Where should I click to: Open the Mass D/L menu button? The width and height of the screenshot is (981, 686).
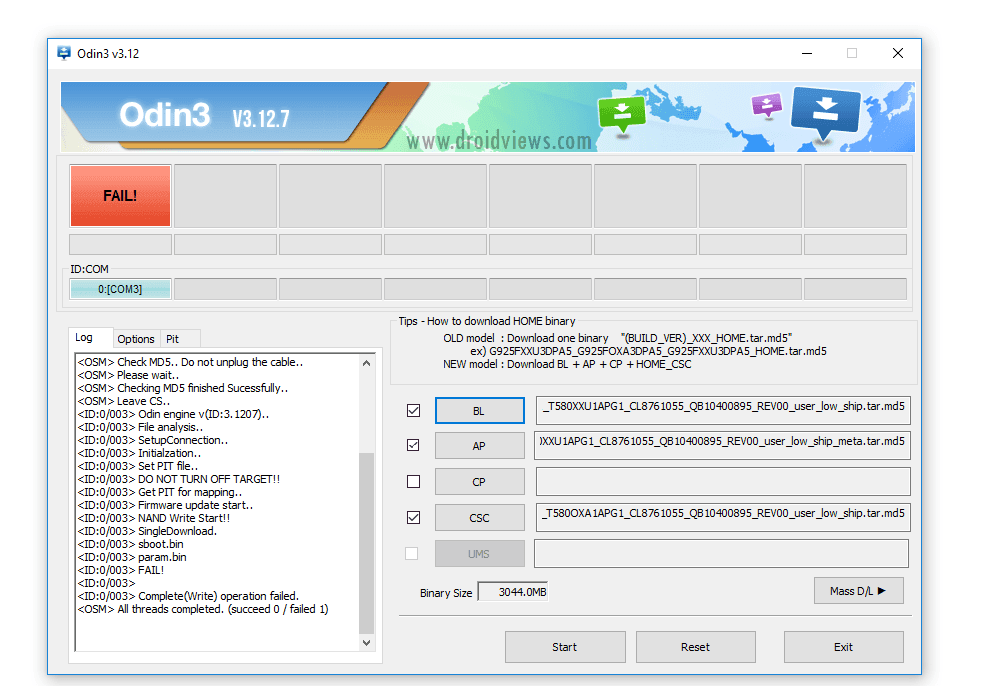858,591
